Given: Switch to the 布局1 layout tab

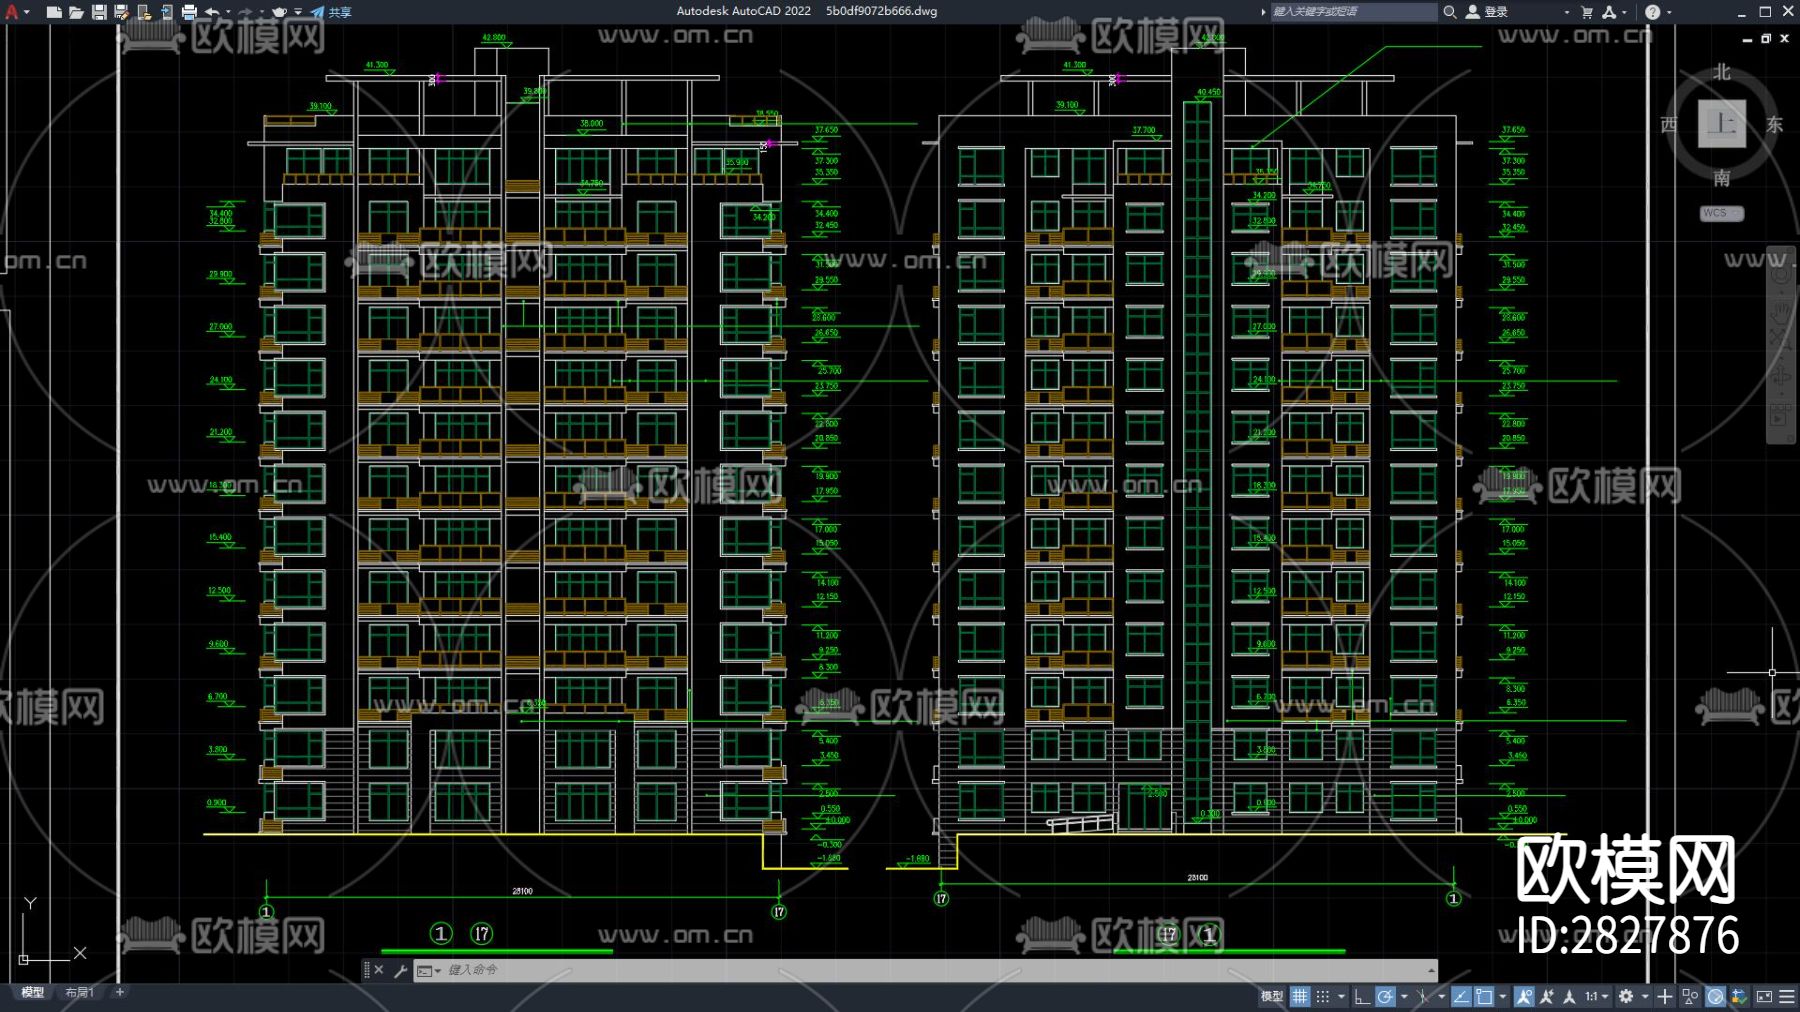Looking at the screenshot, I should 79,992.
